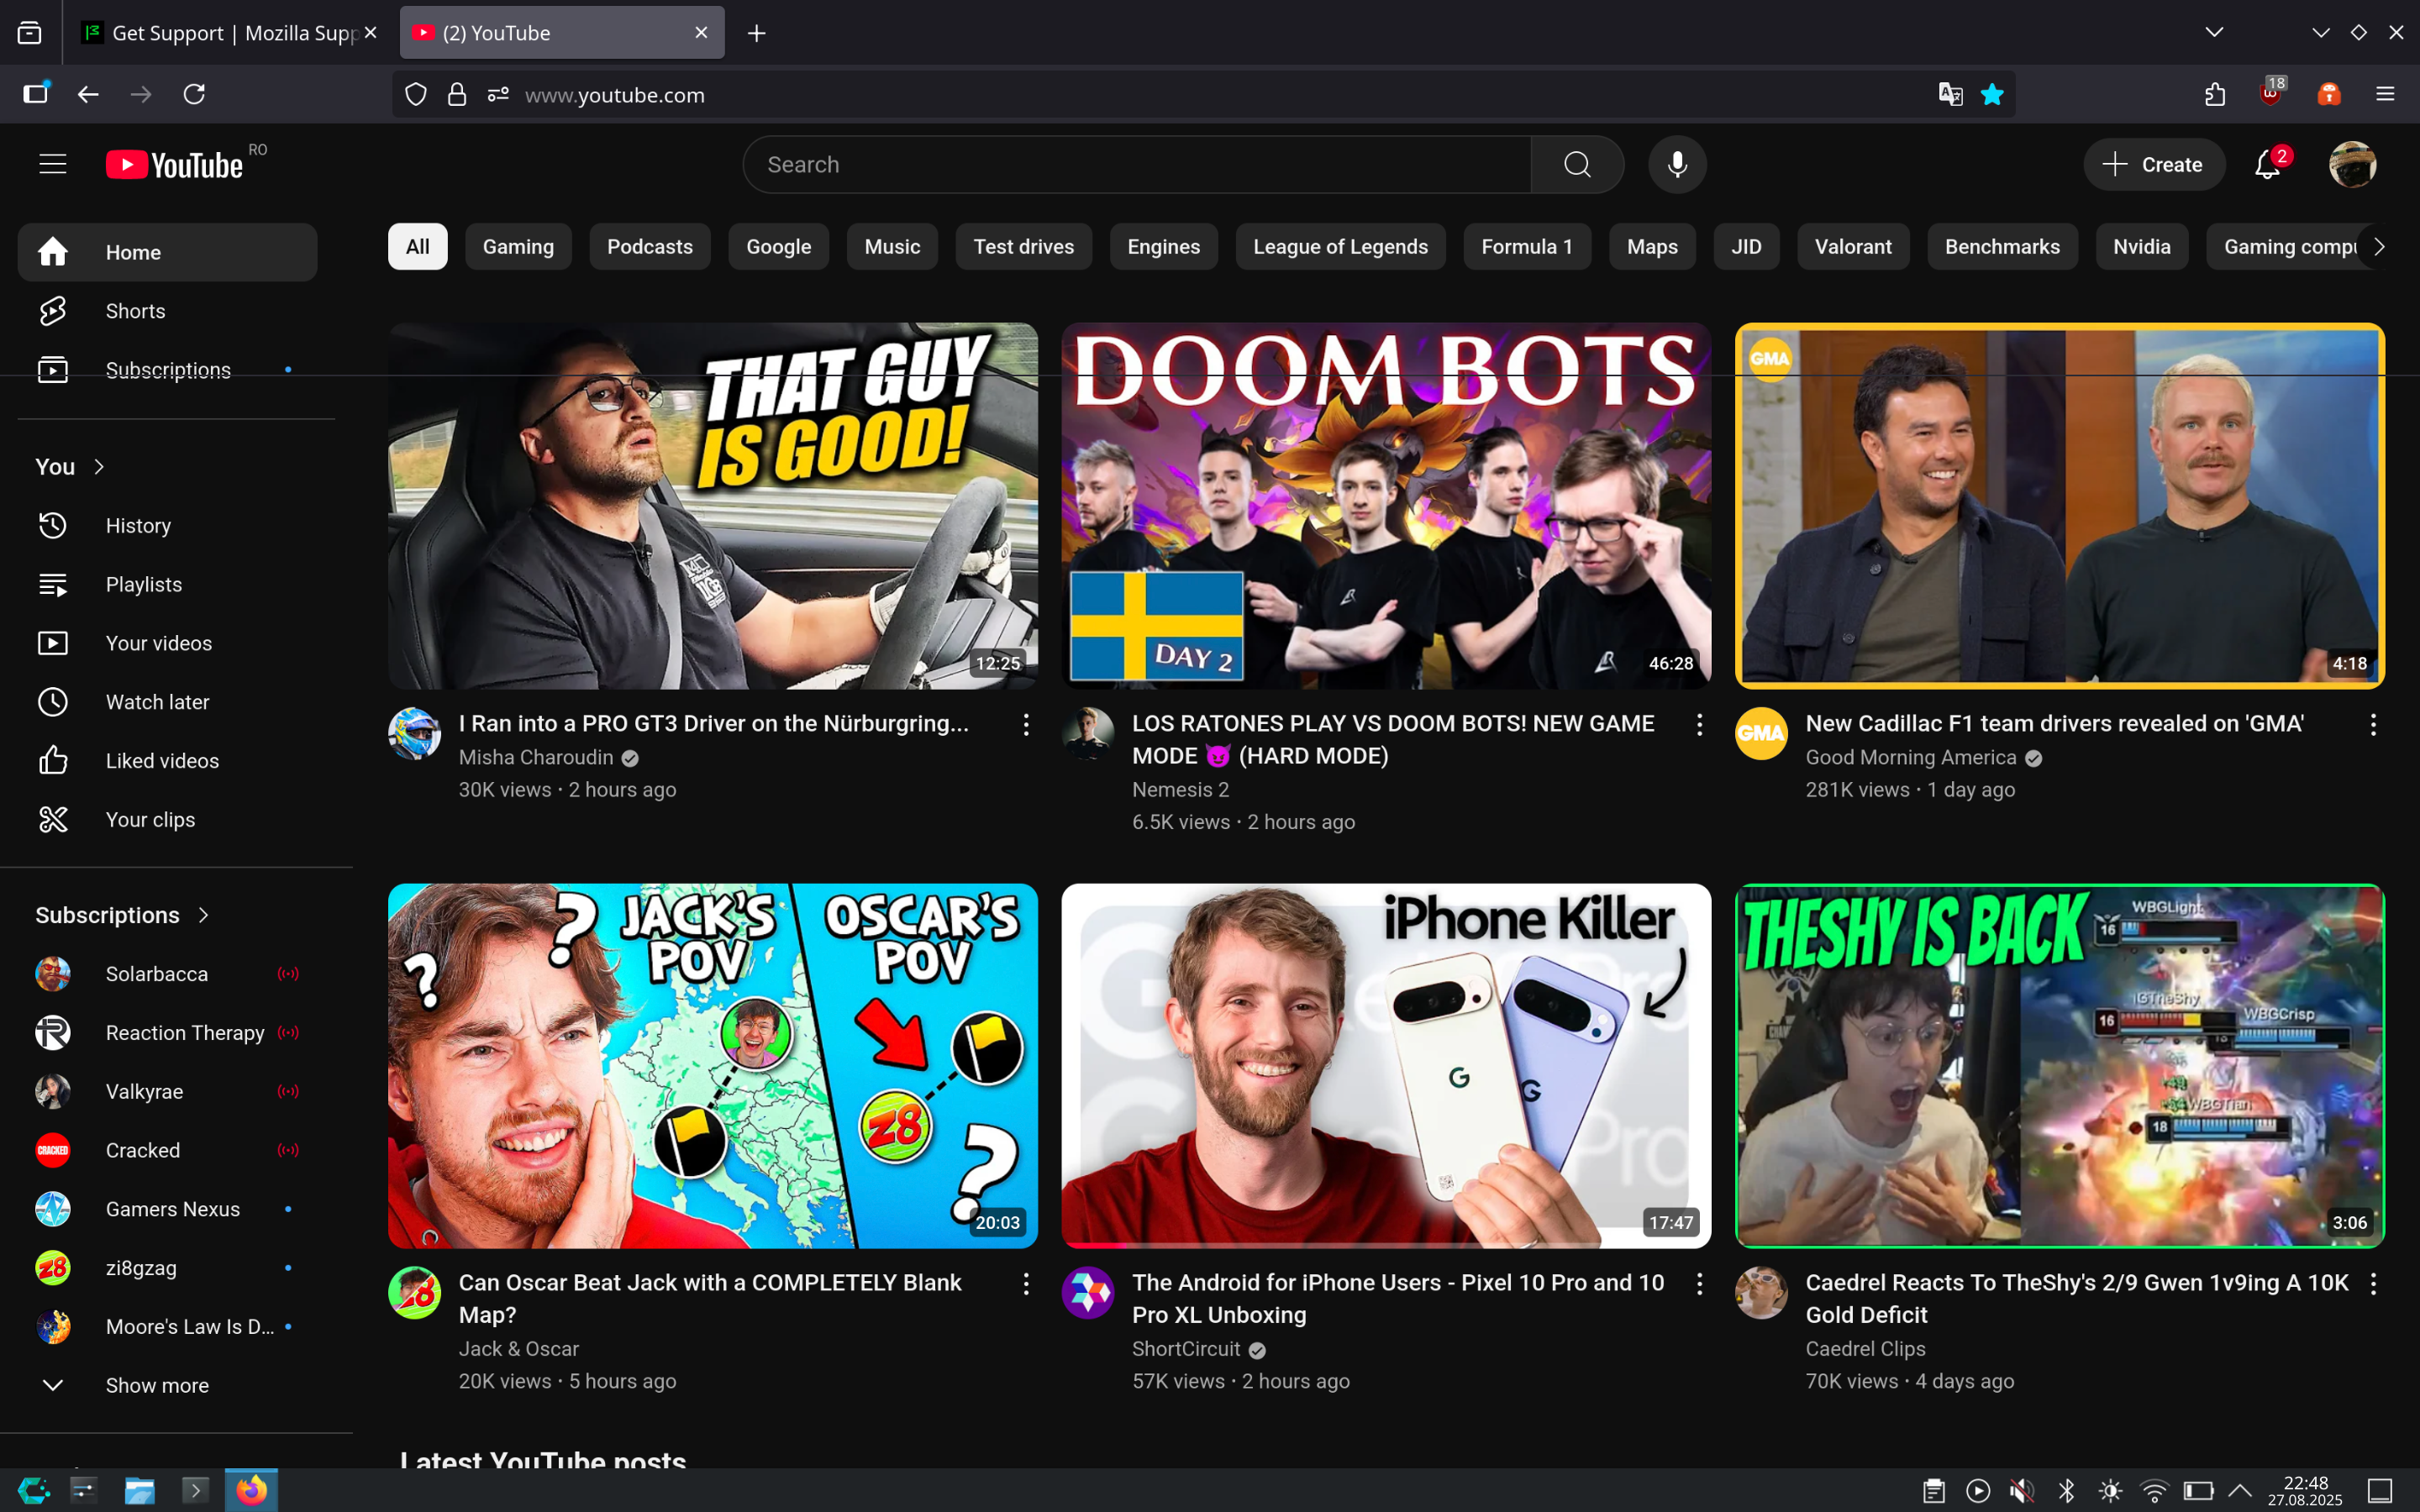This screenshot has height=1512, width=2420.
Task: Open Watch later in sidebar
Action: [x=157, y=702]
